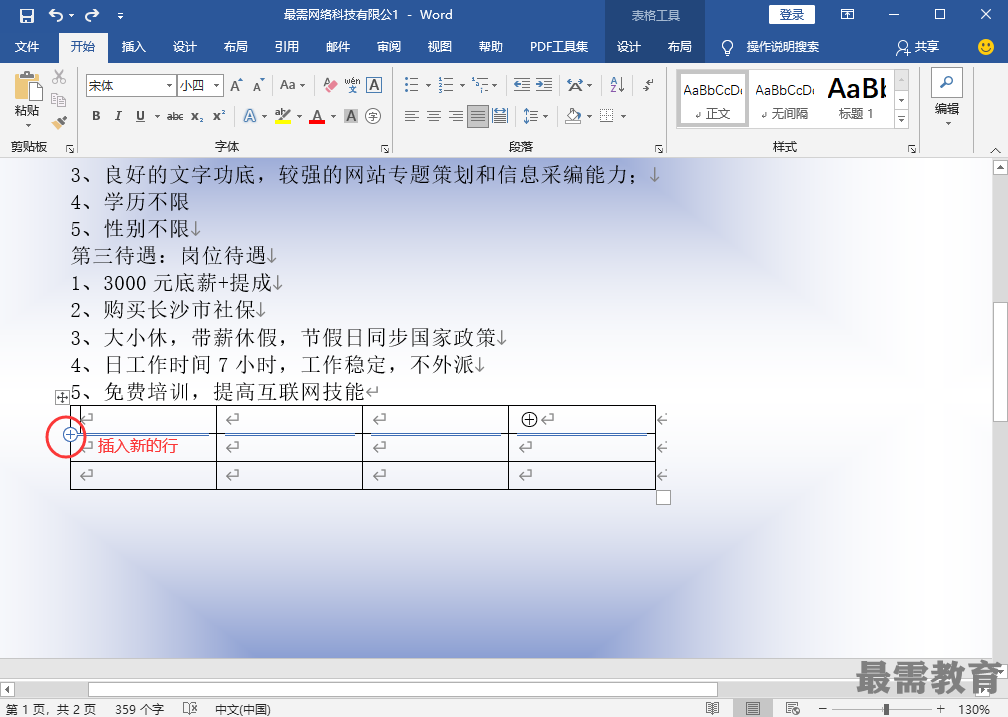Apply the 正文 normal style
The width and height of the screenshot is (1008, 717).
(x=712, y=98)
